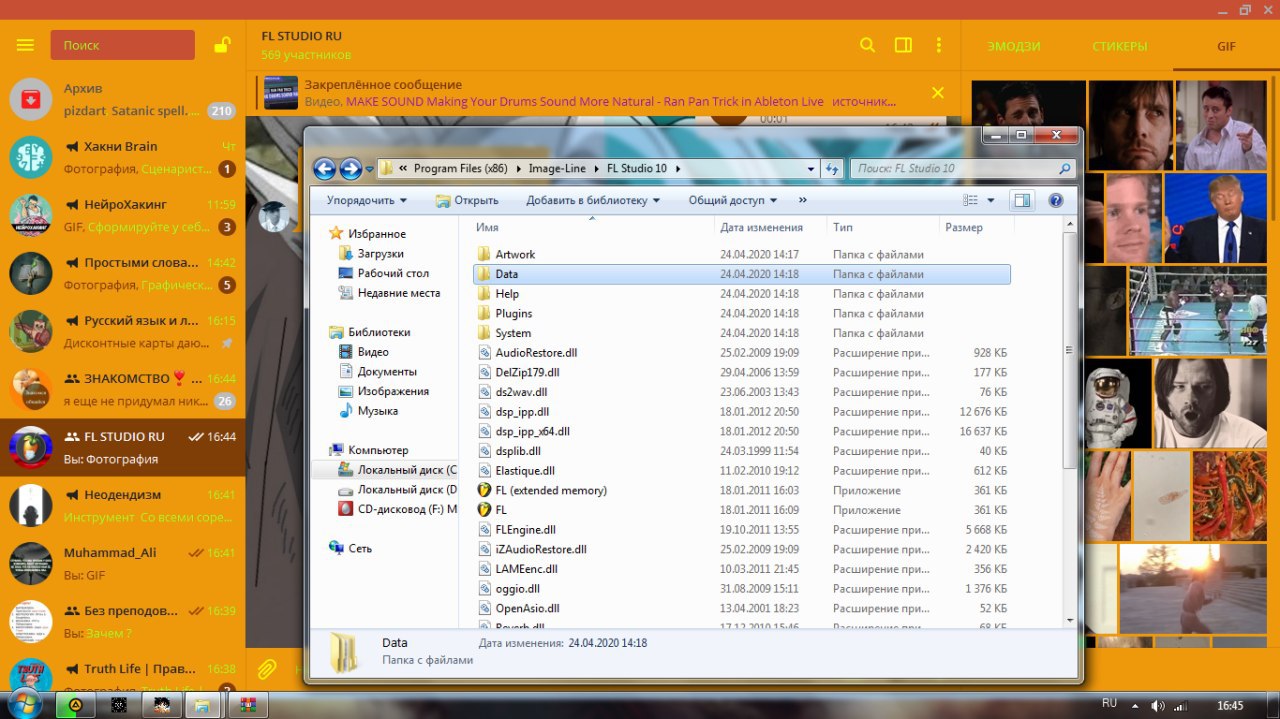Select Сеть in navigation pane

tap(352, 548)
